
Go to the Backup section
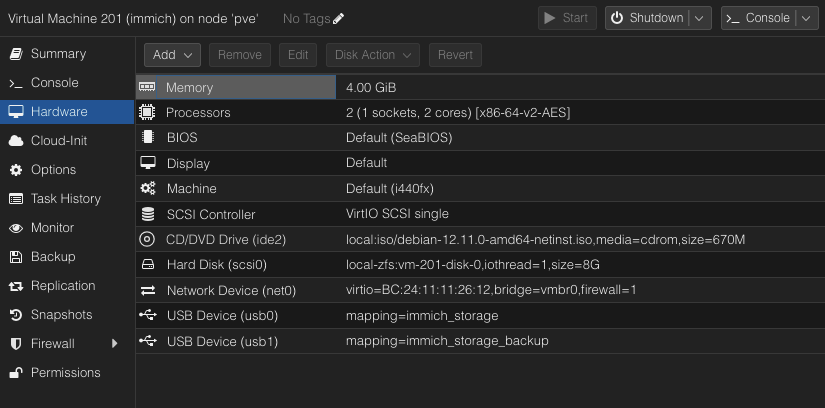[53, 257]
